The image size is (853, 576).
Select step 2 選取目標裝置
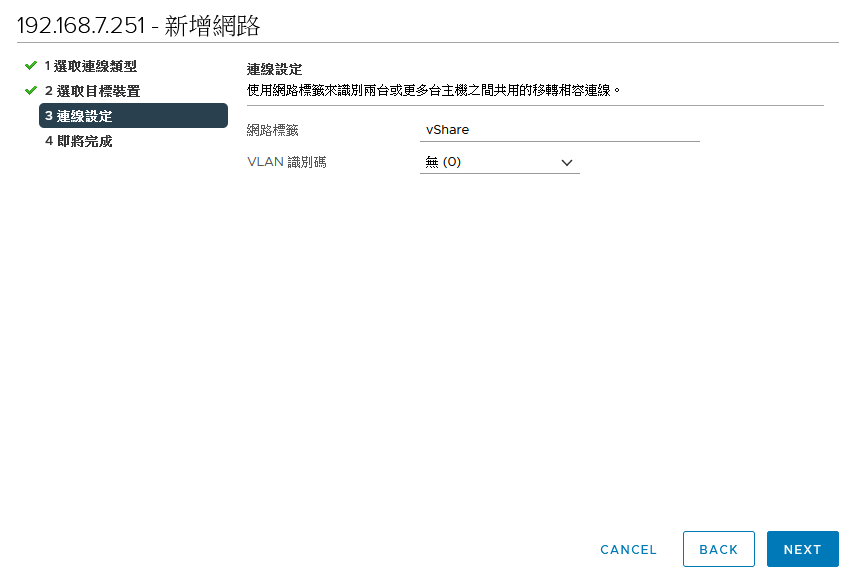[x=92, y=91]
